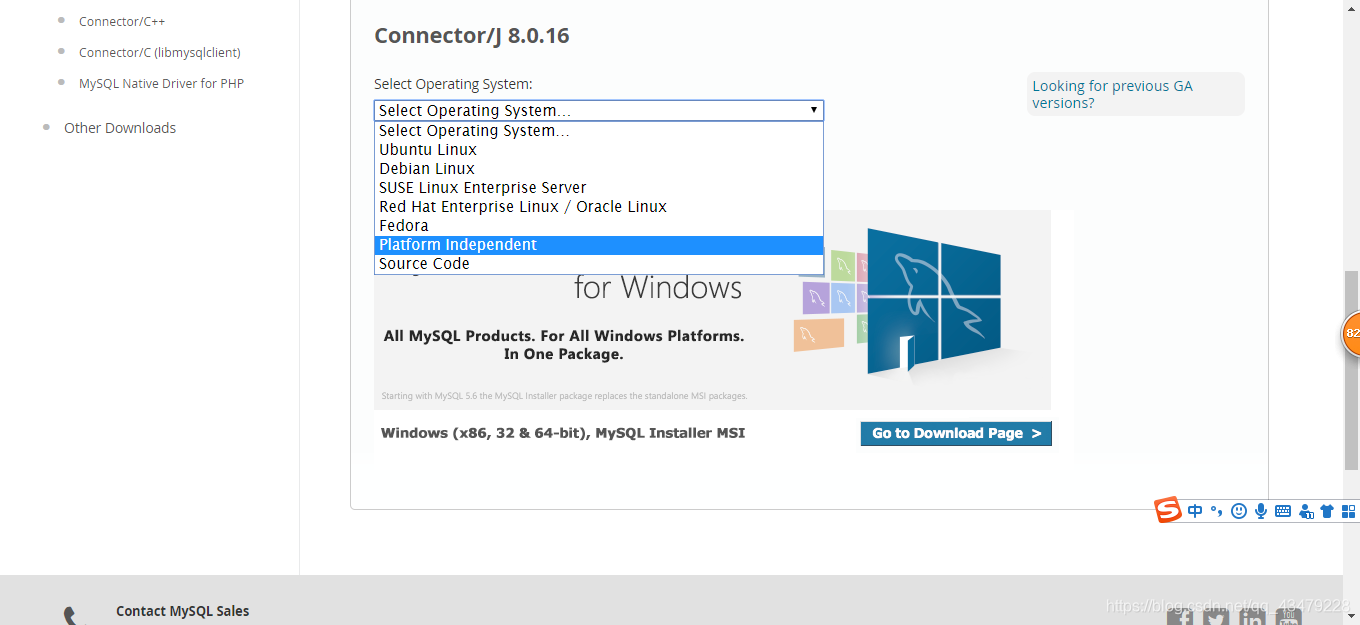Pick SUSE Linux Enterprise Server option
1360x625 pixels.
pyautogui.click(x=599, y=188)
